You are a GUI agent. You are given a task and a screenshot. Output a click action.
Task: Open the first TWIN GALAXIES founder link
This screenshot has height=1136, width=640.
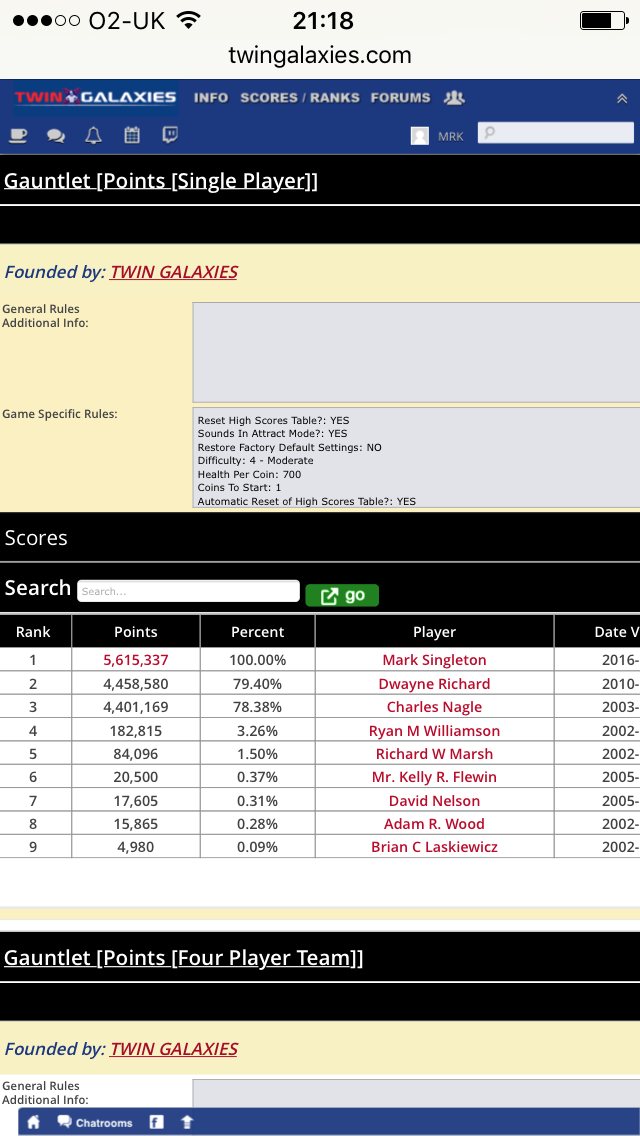[x=174, y=272]
